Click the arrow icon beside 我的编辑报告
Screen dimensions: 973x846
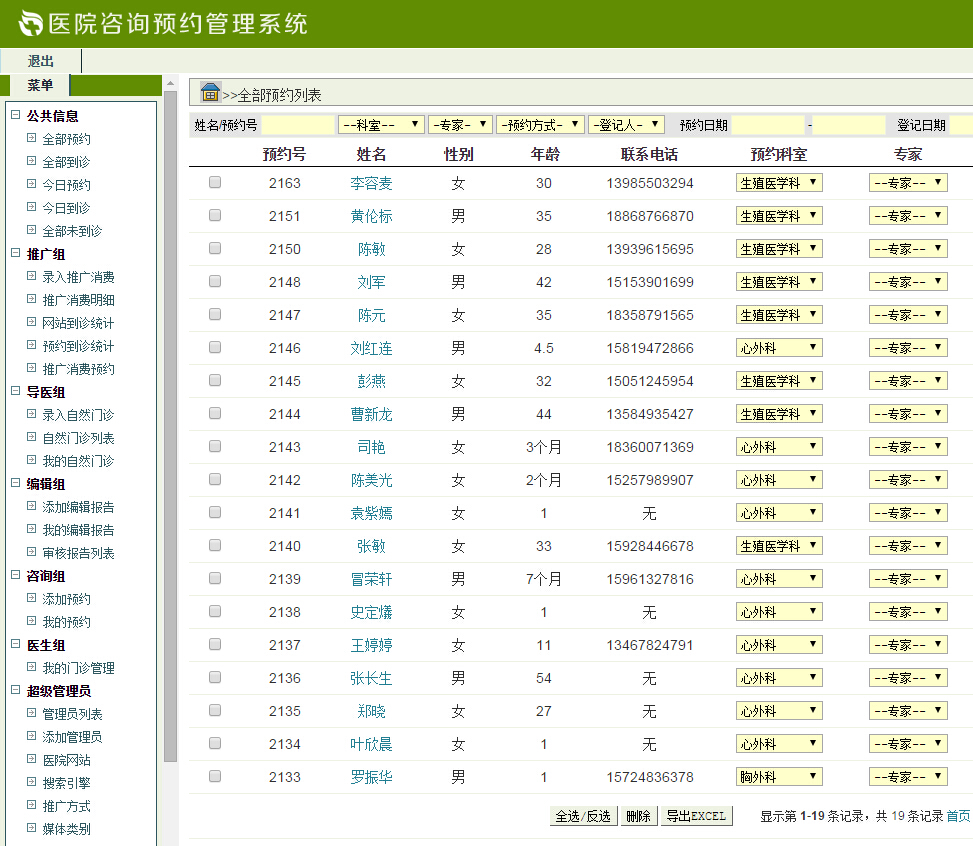(32, 529)
